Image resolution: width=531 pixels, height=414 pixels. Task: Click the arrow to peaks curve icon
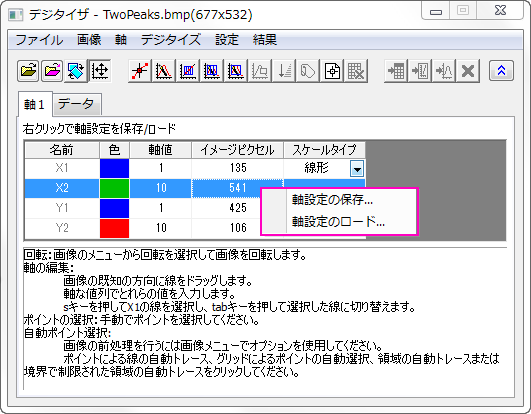[x=444, y=71]
